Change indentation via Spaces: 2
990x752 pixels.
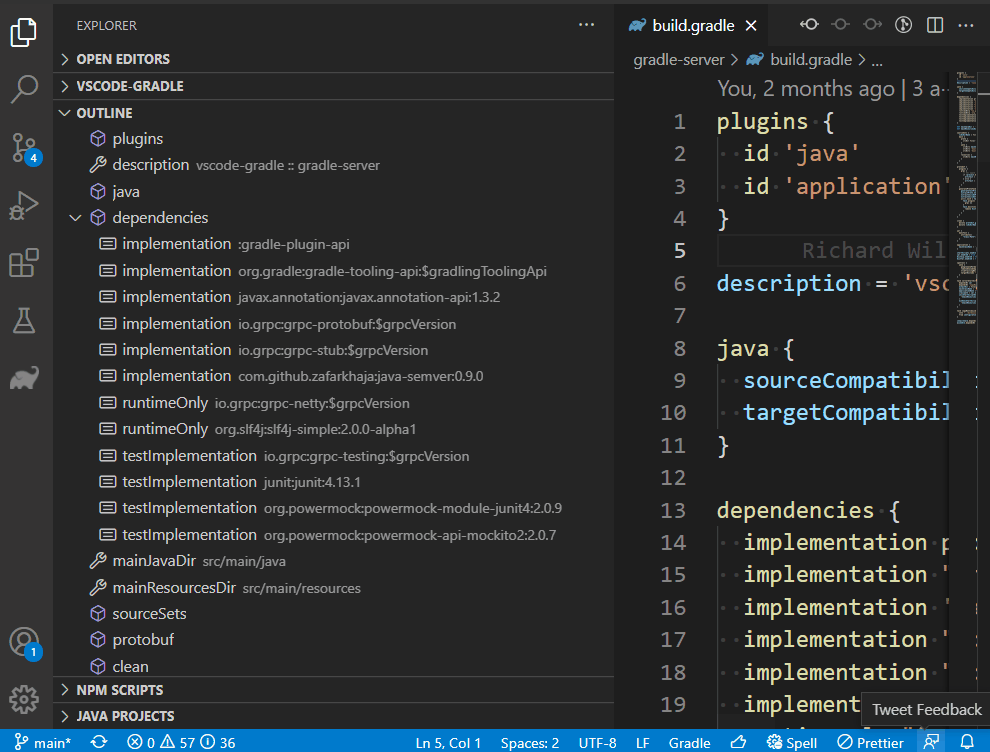coord(530,743)
